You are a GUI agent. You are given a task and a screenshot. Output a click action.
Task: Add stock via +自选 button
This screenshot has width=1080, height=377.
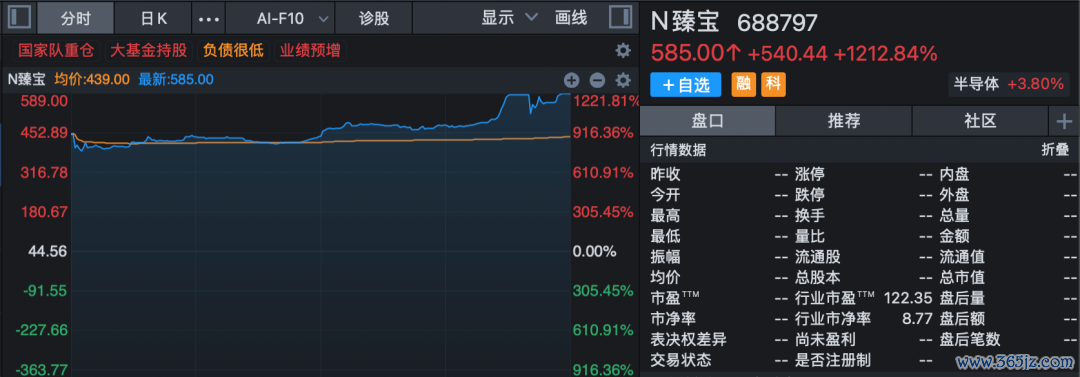point(685,85)
